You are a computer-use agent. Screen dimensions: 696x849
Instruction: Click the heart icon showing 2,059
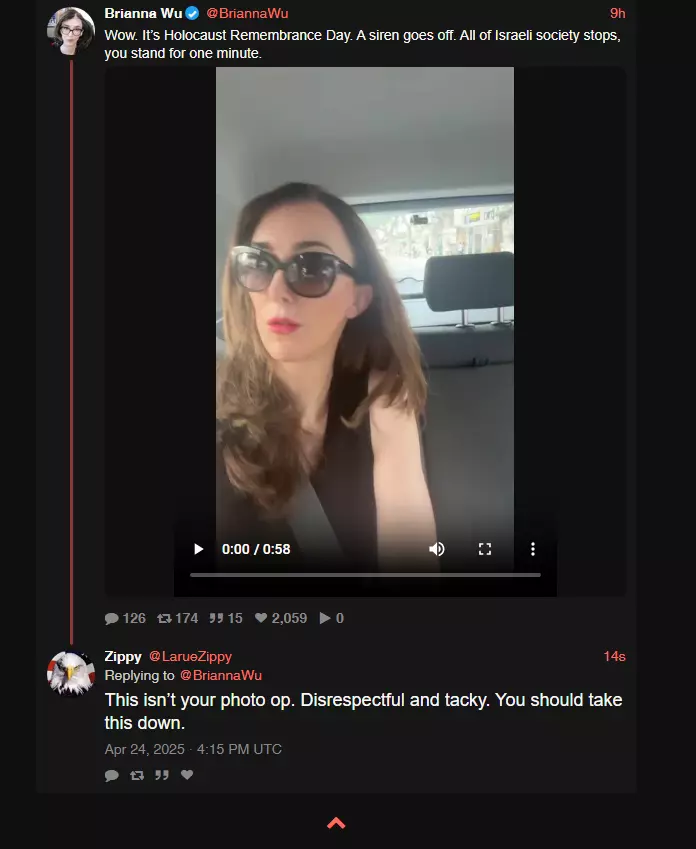click(261, 618)
